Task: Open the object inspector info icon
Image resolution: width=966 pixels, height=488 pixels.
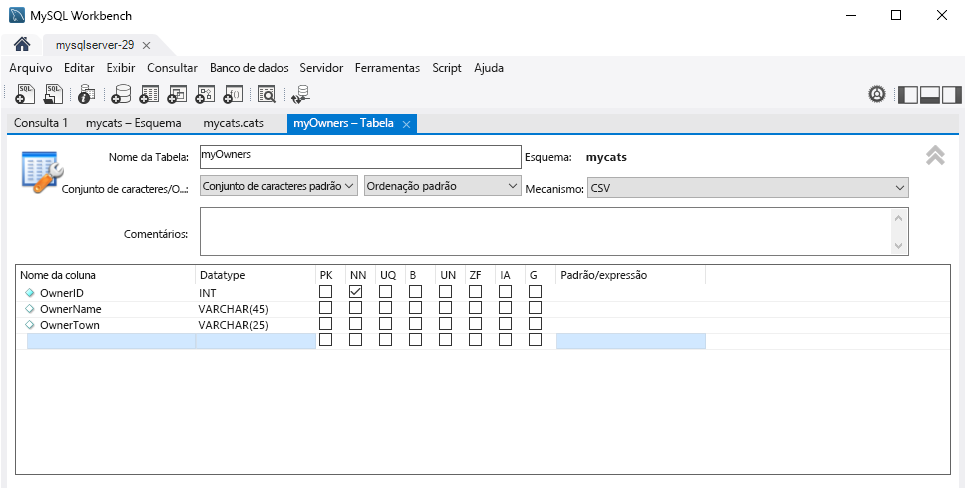Action: click(x=87, y=94)
